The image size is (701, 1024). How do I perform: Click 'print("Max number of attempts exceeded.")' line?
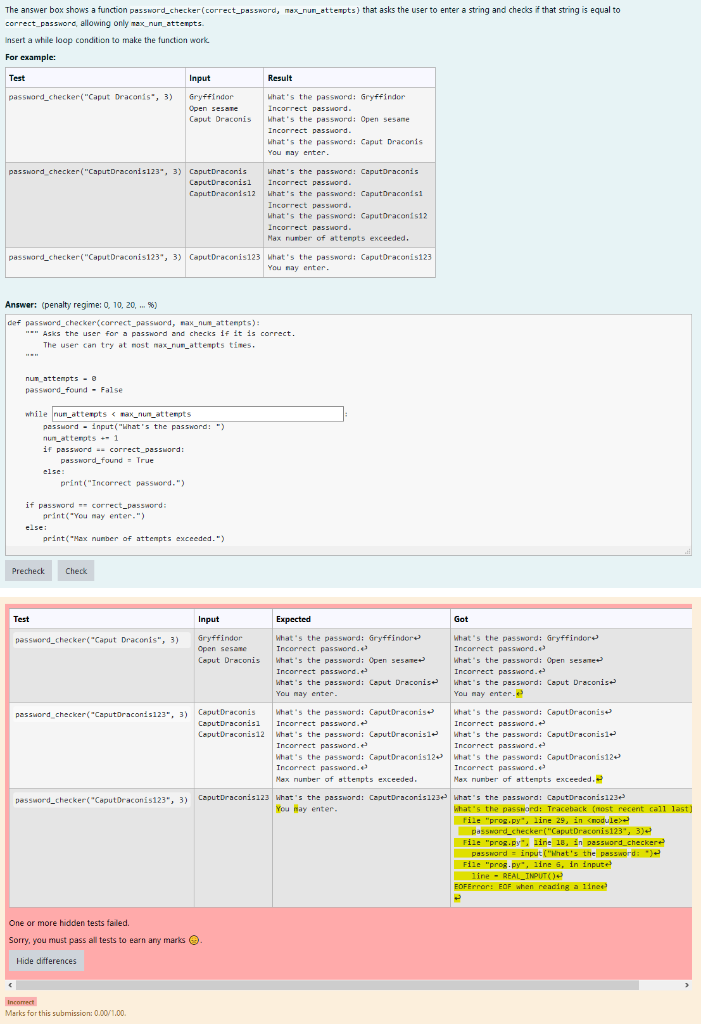point(134,539)
